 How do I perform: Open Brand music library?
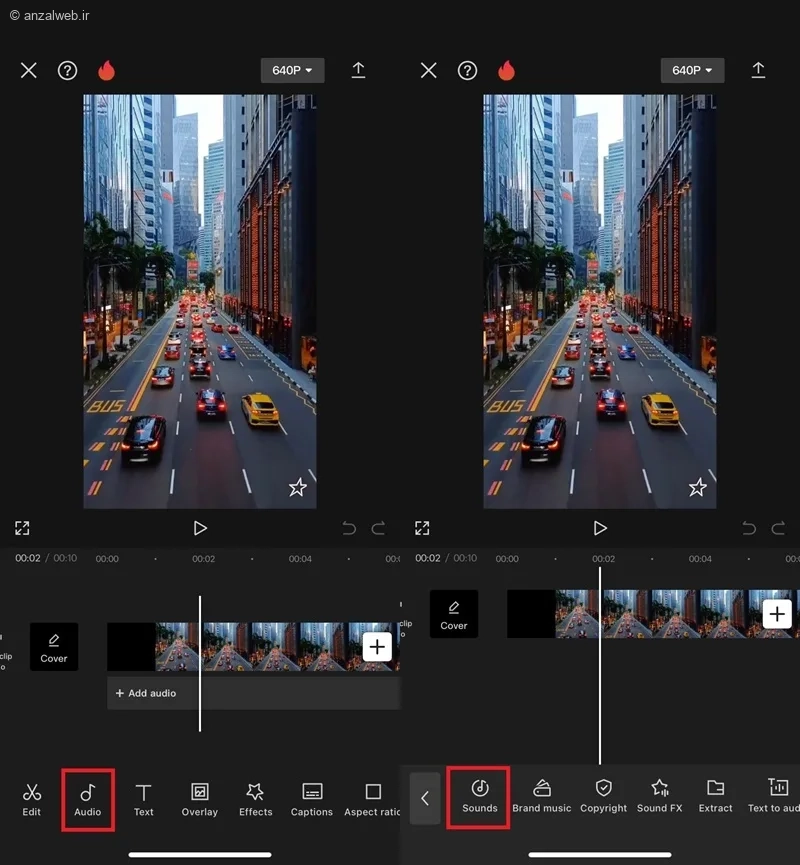tap(542, 796)
